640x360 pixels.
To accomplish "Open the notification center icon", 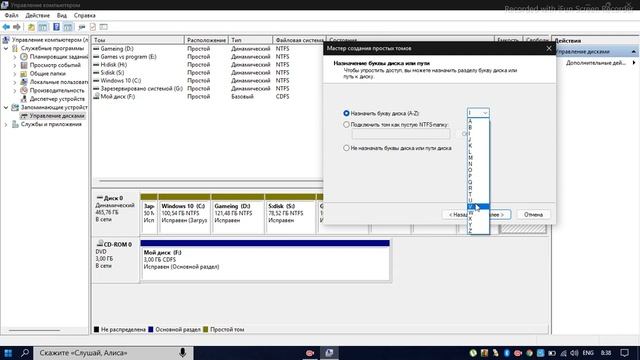I will point(624,353).
